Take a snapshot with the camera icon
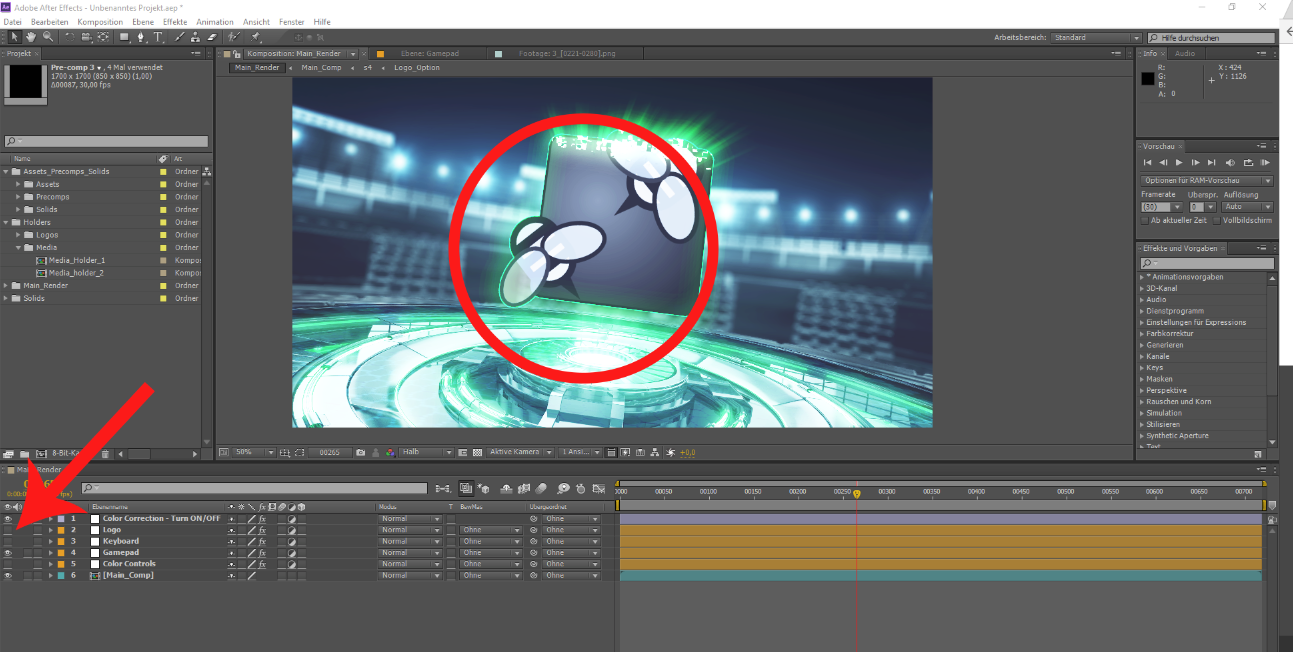The image size is (1293, 652). (360, 452)
